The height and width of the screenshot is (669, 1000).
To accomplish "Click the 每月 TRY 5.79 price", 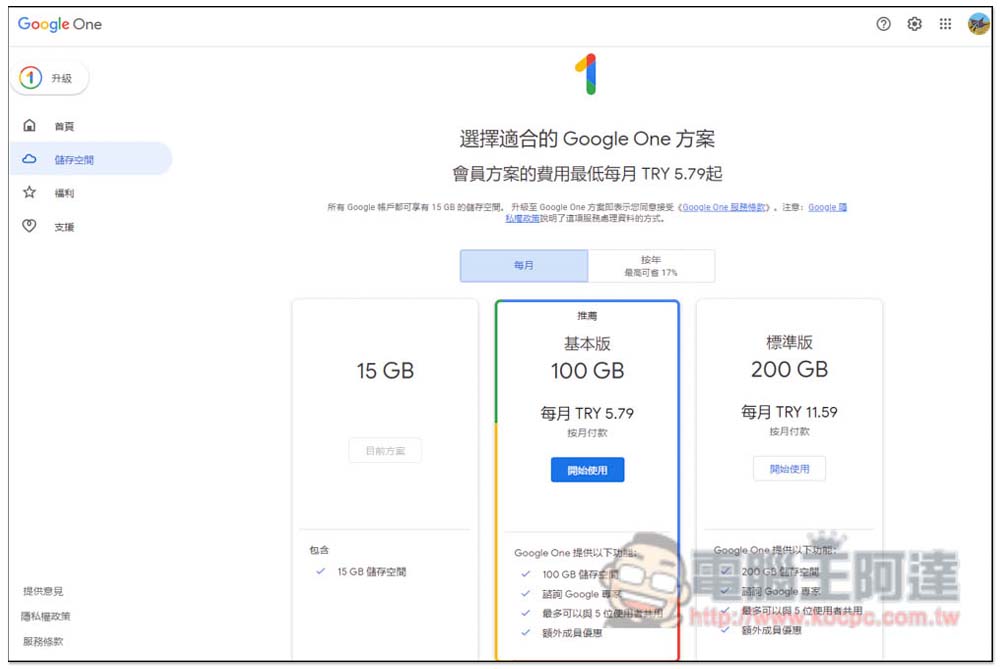I will click(x=587, y=413).
